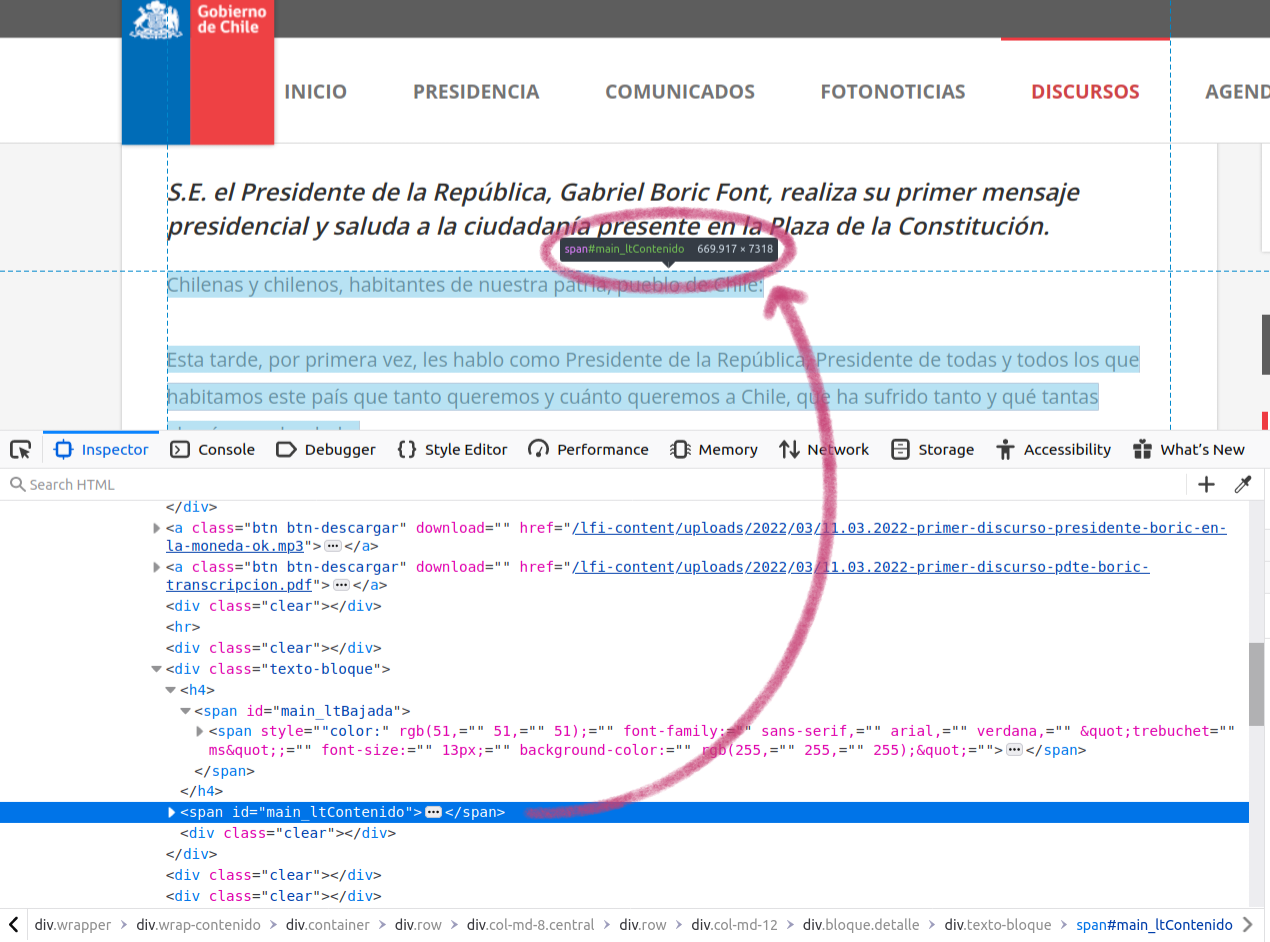Select span#main_ltContenido in the breadcrumb bar
Viewport: 1270px width, 942px height.
[1154, 925]
